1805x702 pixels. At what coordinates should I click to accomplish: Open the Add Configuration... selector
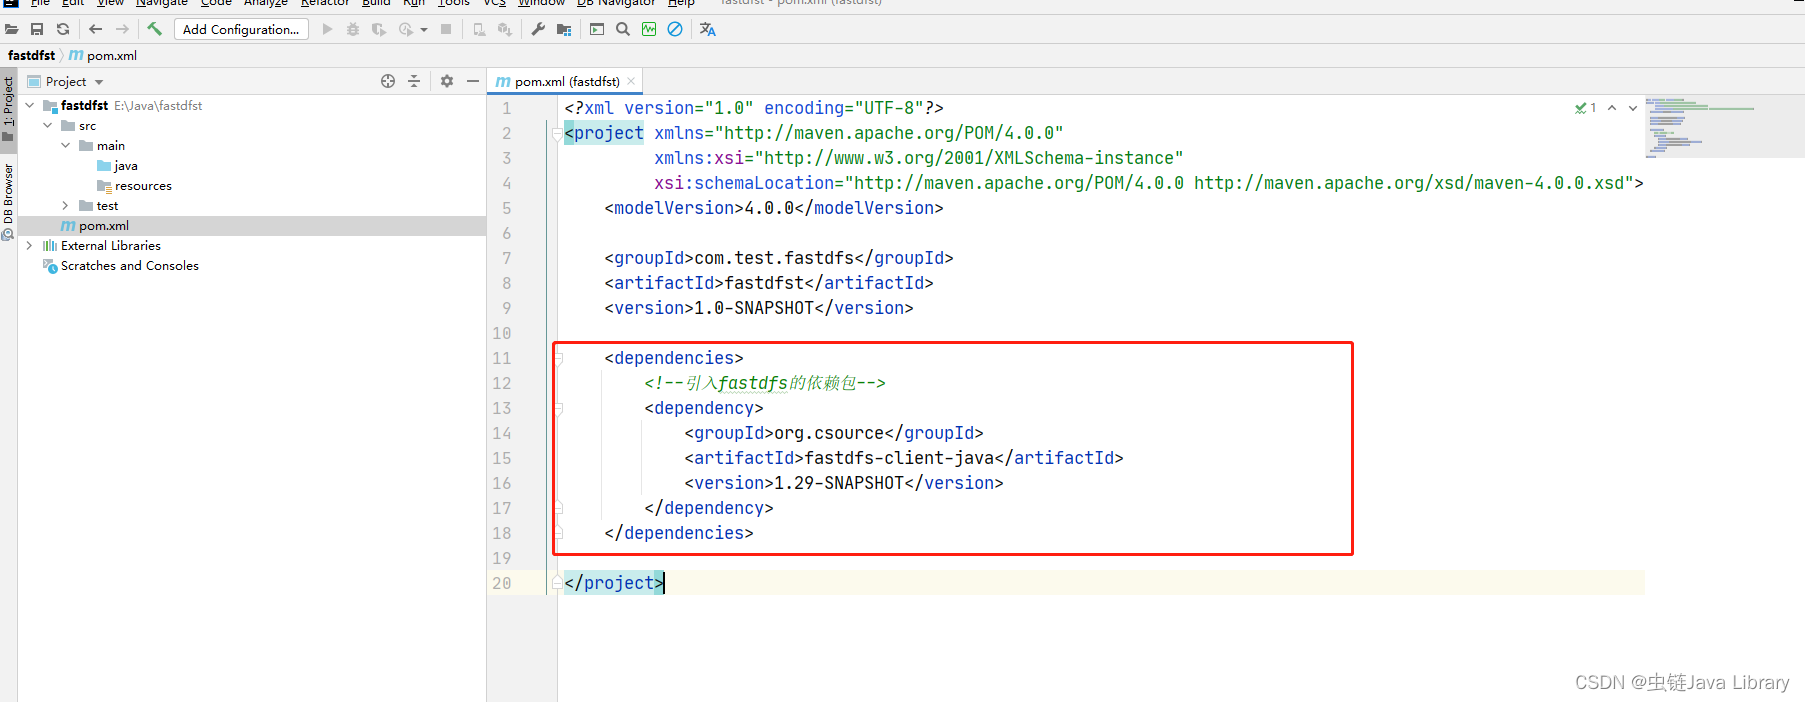pyautogui.click(x=241, y=29)
